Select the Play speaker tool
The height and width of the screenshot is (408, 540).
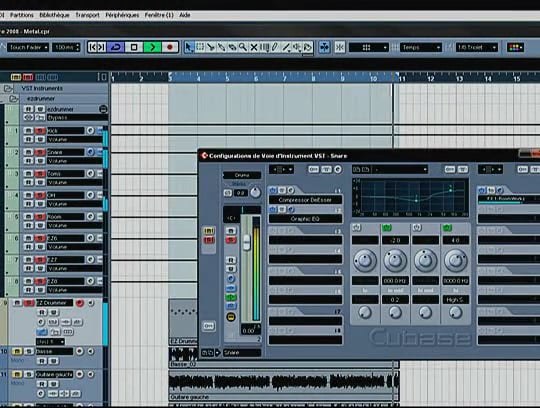(x=297, y=47)
